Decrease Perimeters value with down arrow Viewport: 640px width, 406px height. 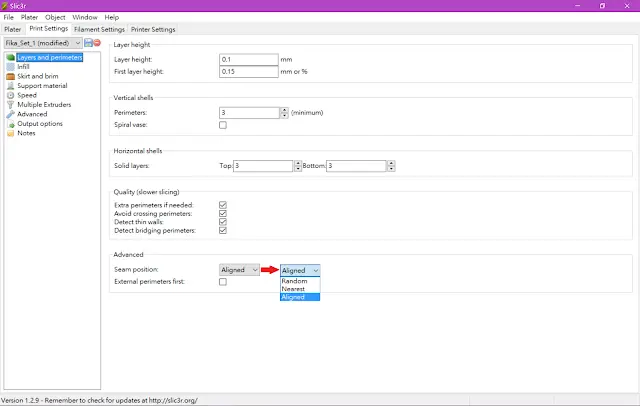tap(284, 115)
